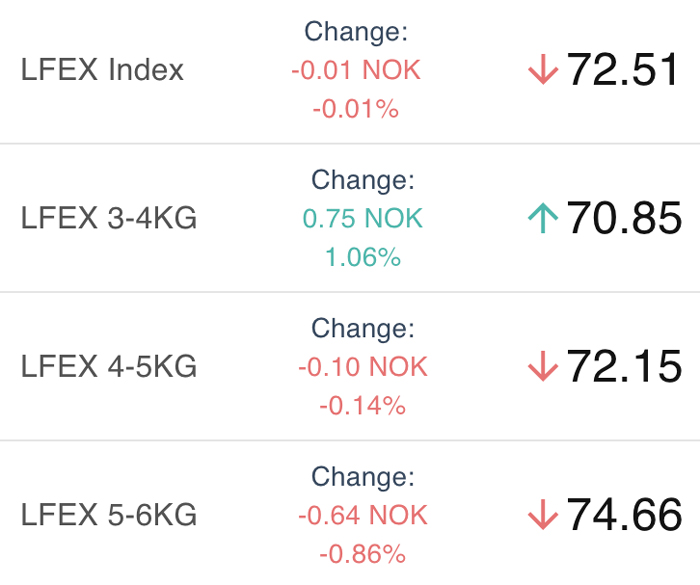Click the green up arrow beside 70.85
Screen dimensions: 700x585
click(x=543, y=218)
